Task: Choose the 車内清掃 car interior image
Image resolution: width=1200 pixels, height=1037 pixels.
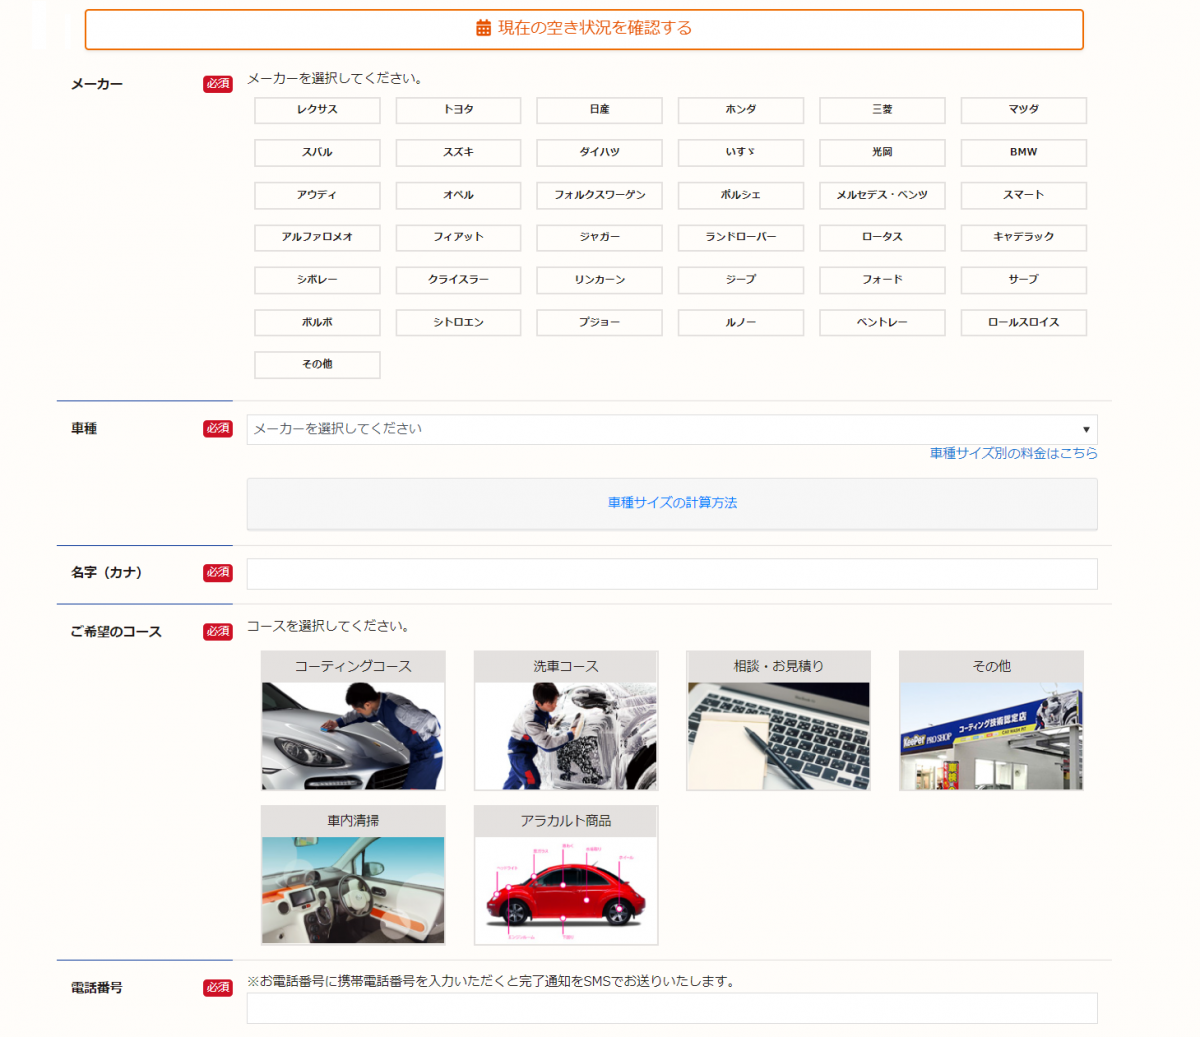Action: (x=353, y=889)
